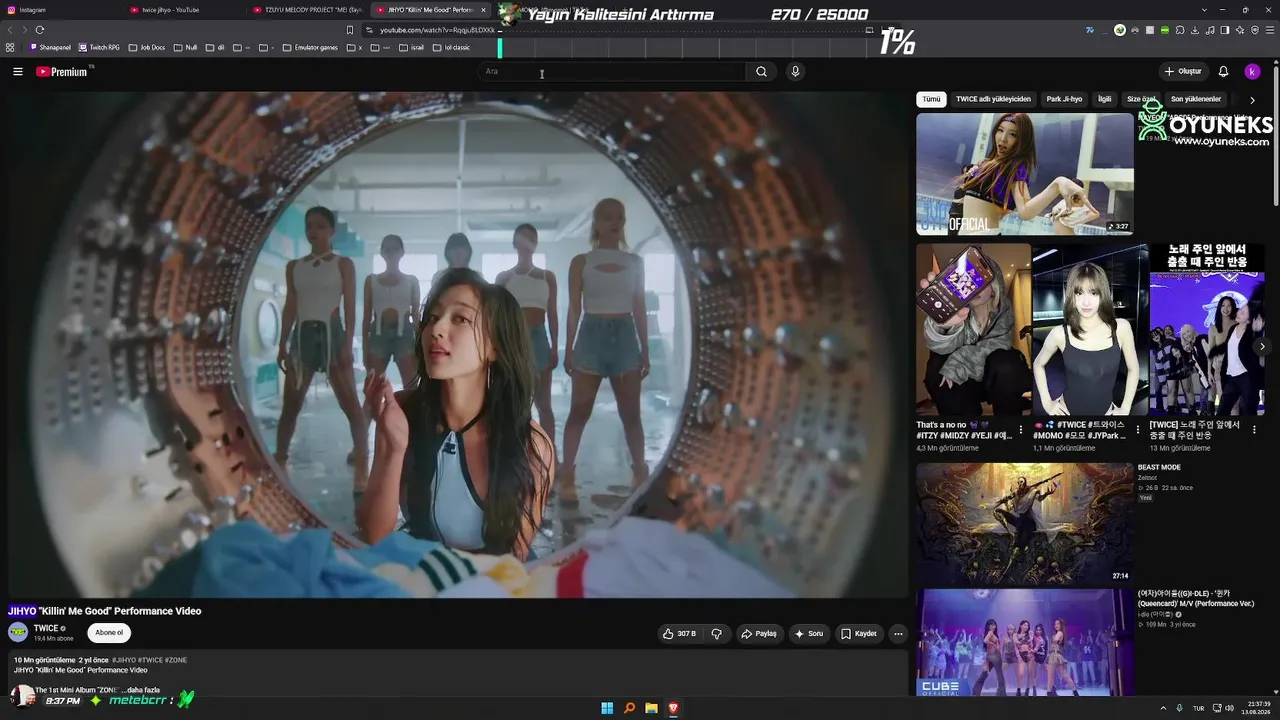Like the video with thumbs up
The height and width of the screenshot is (720, 1280).
(x=679, y=633)
